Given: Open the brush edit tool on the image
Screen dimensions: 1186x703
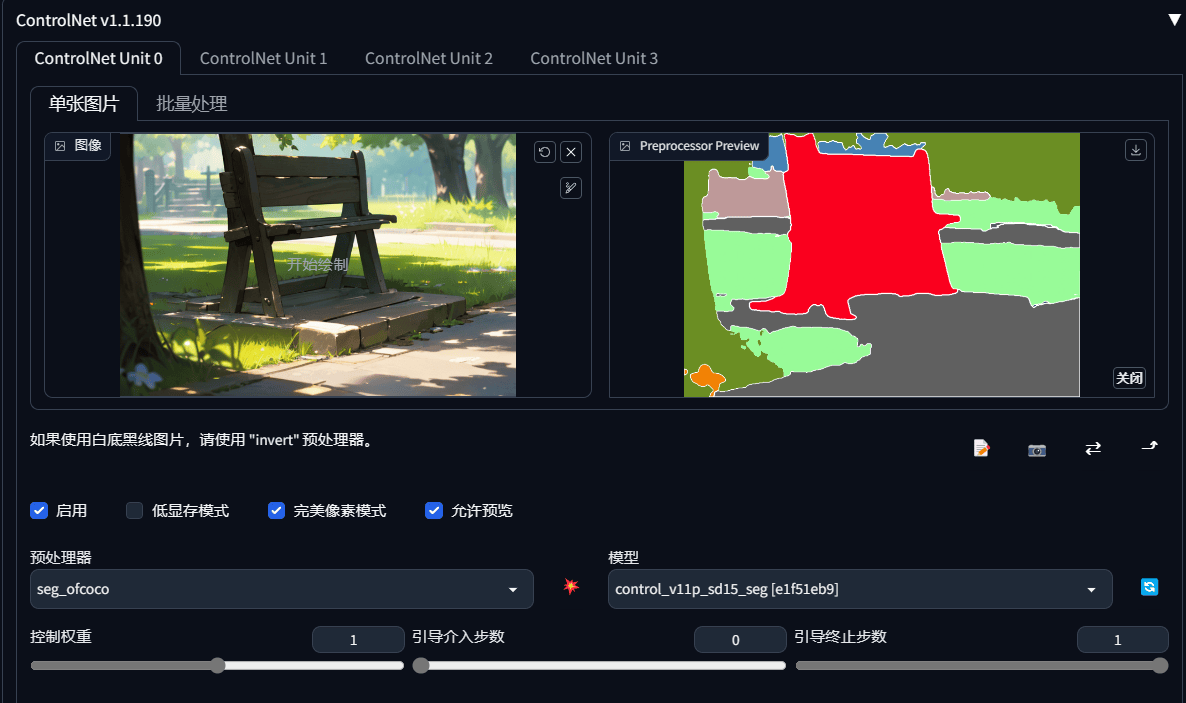Looking at the screenshot, I should [571, 188].
